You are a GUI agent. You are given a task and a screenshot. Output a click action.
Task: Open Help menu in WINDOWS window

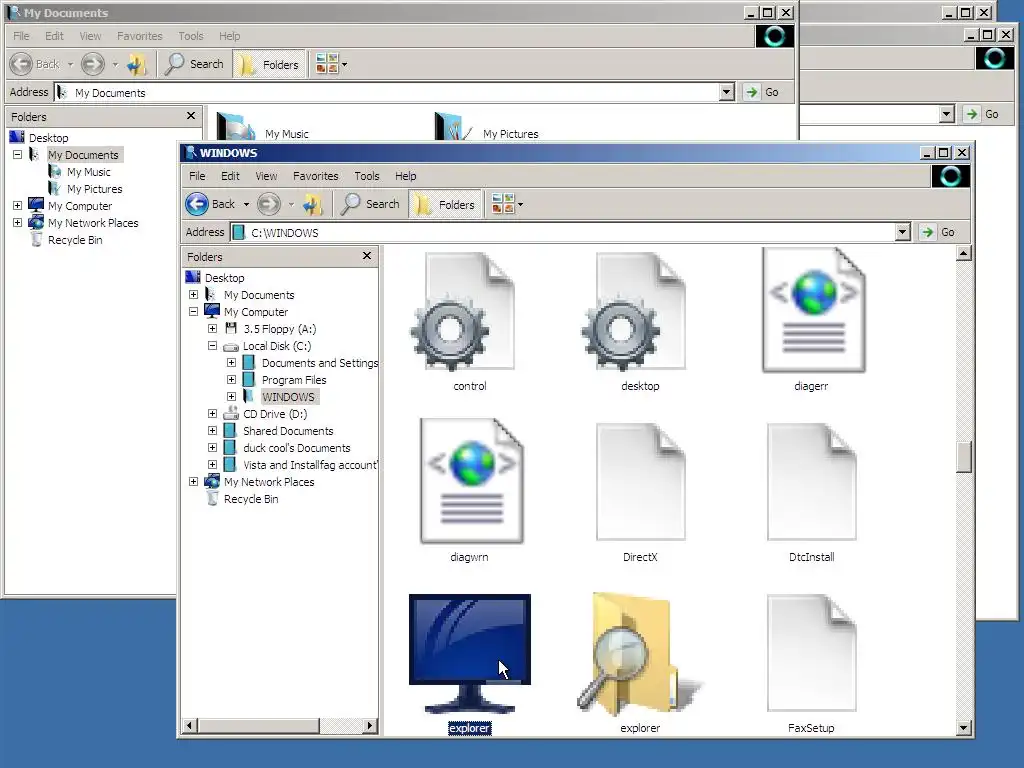tap(405, 176)
